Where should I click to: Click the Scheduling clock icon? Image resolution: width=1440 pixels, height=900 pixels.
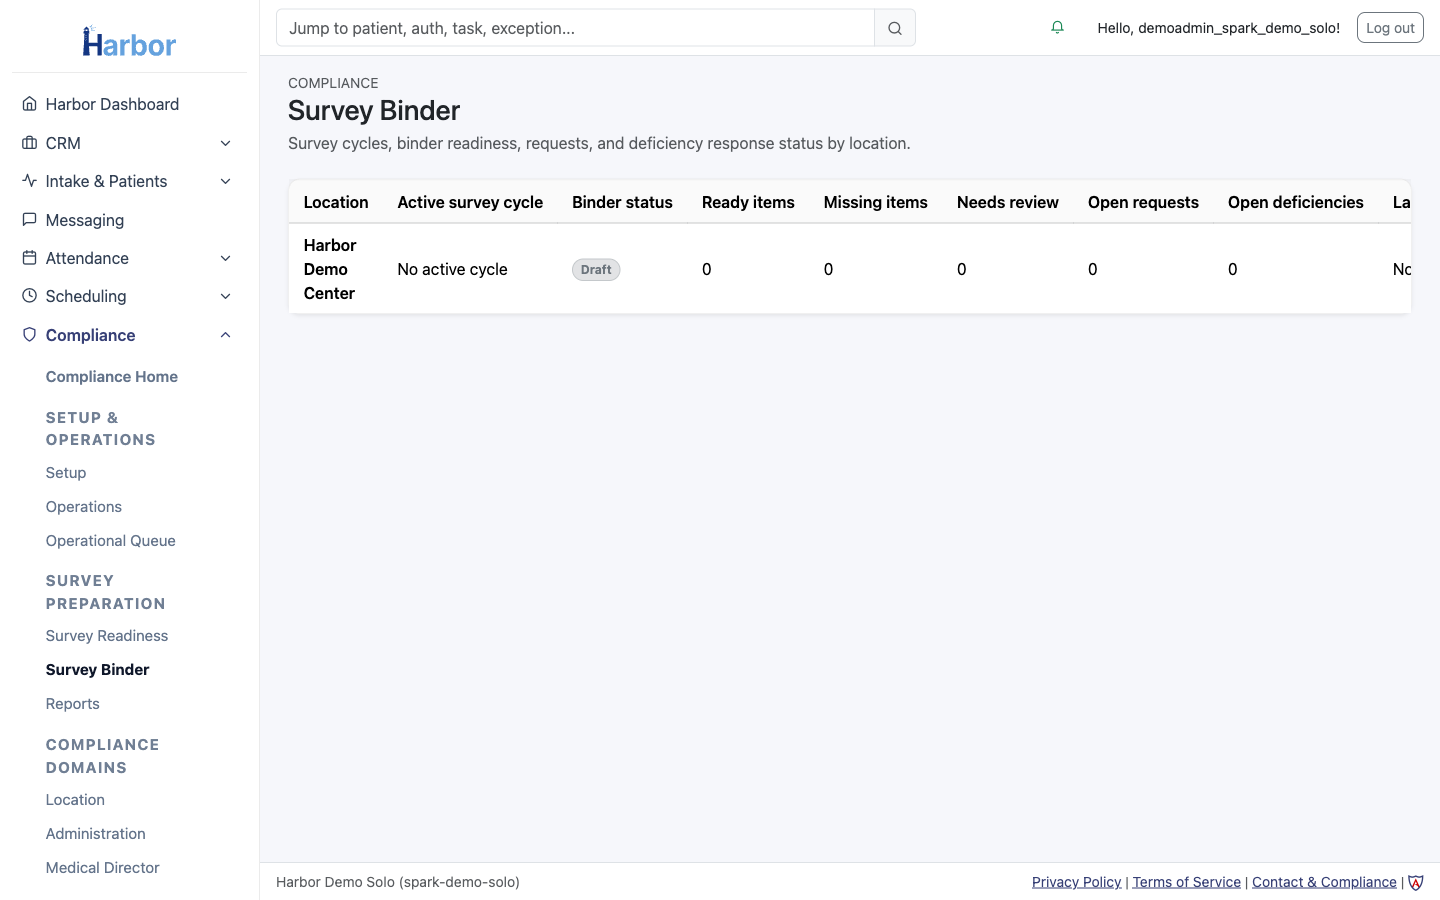29,296
